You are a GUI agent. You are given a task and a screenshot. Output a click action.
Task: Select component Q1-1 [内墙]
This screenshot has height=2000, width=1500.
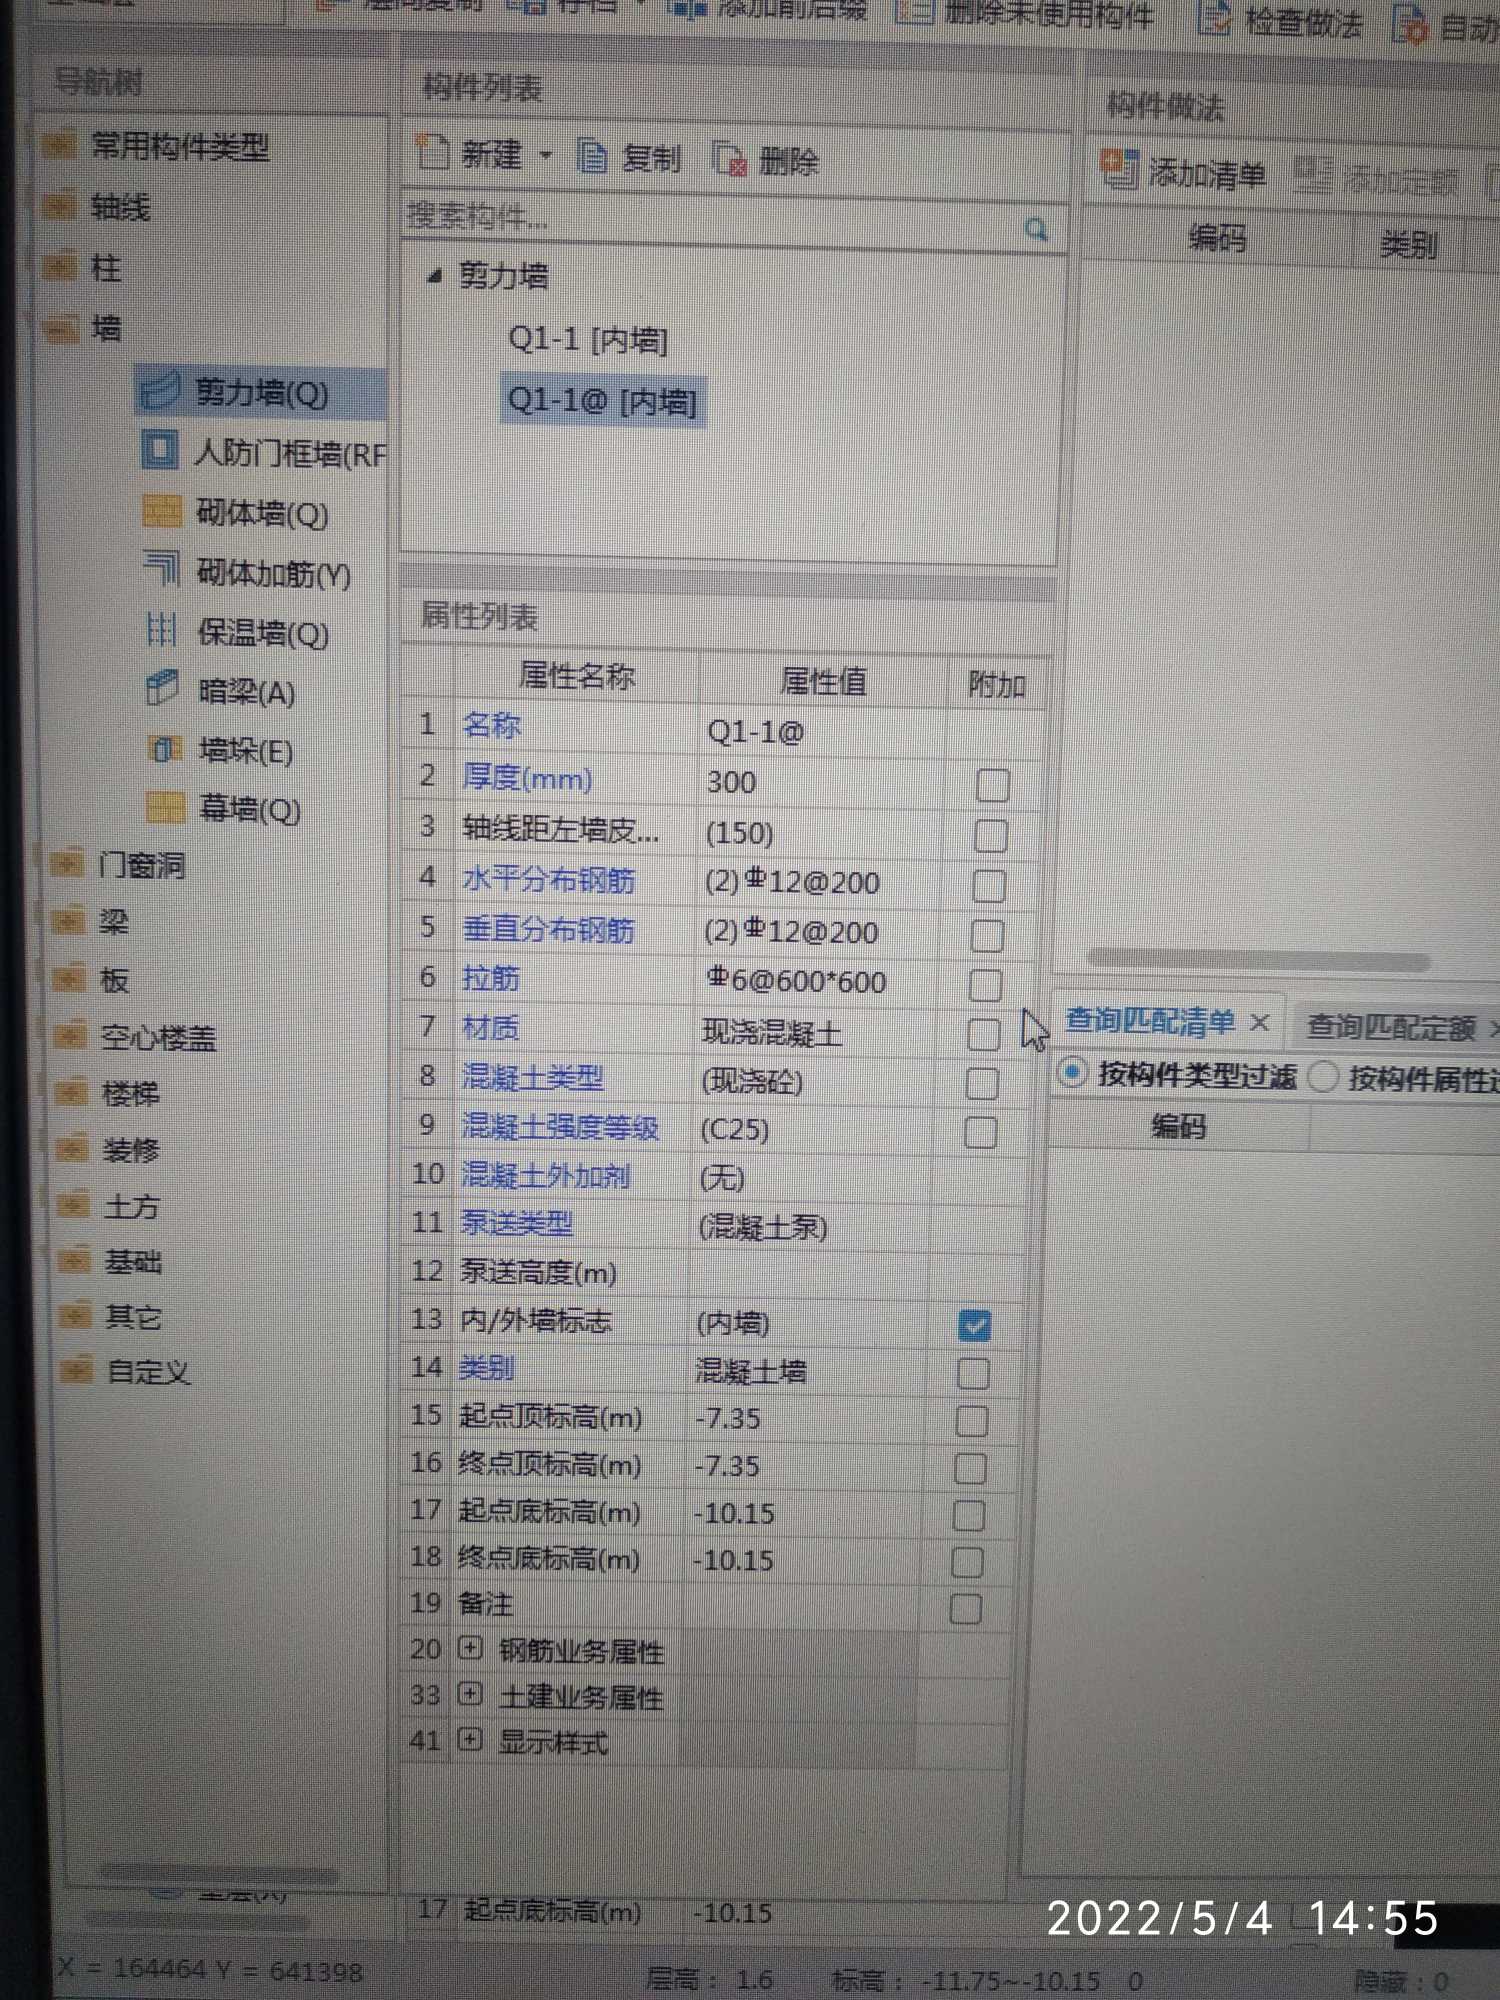coord(588,340)
